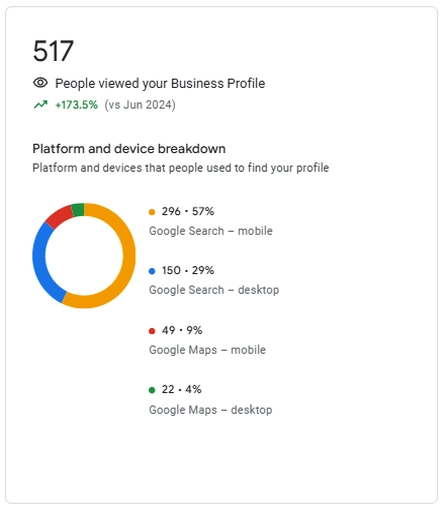Click the orange legend dot for Search mobile
443x510 pixels.
click(x=152, y=212)
